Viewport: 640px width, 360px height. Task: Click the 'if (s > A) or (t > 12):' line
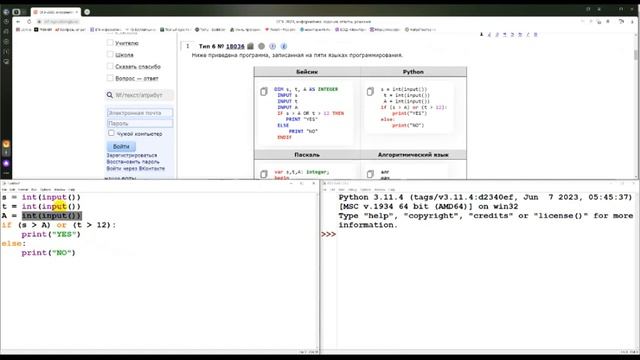point(59,225)
